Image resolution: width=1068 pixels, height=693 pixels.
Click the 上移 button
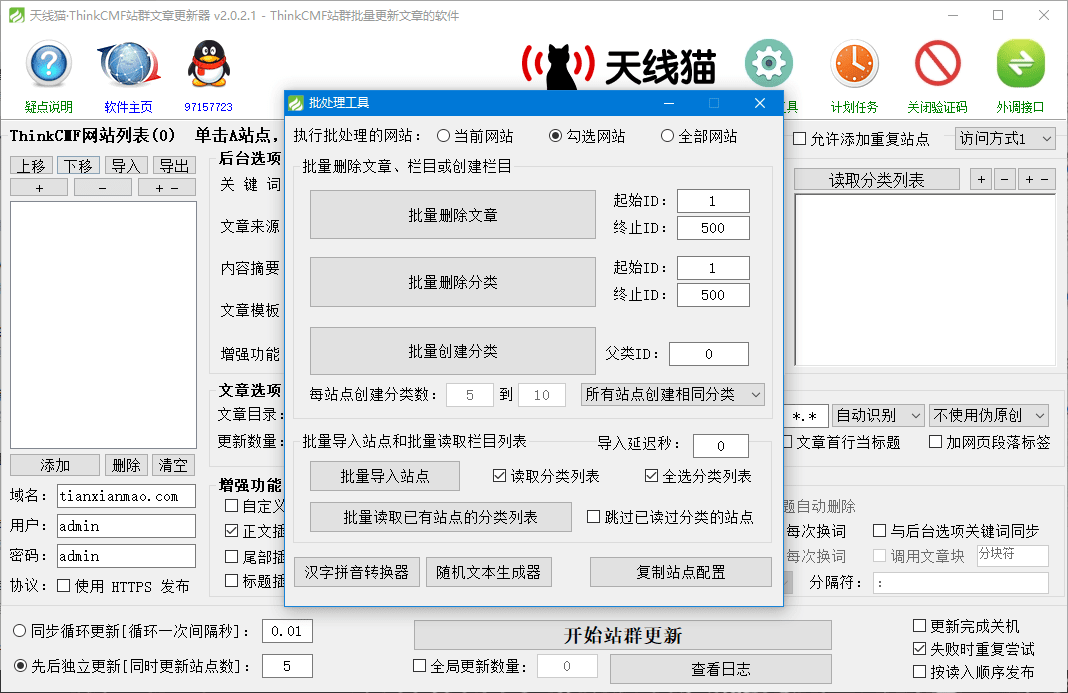31,166
